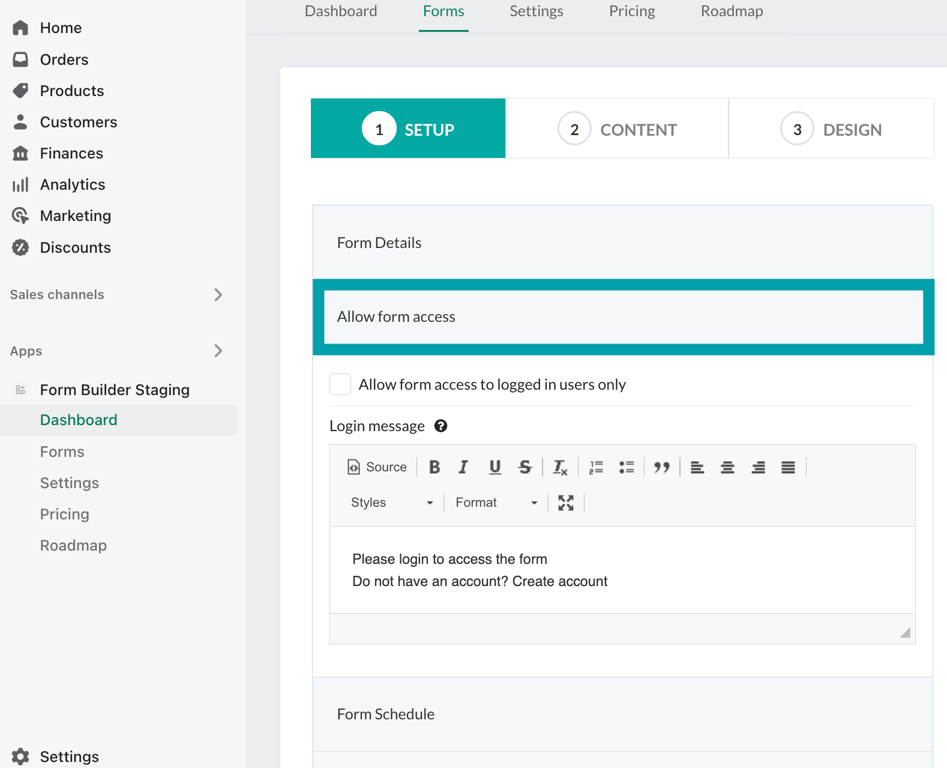Enable form access for logged in users only

(x=340, y=384)
